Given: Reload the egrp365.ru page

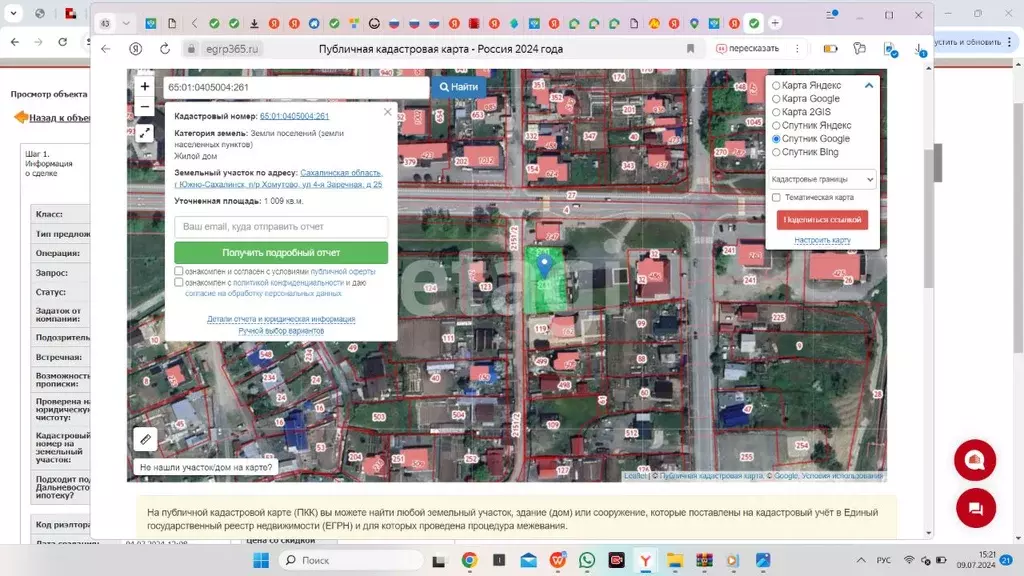Looking at the screenshot, I should (x=165, y=49).
